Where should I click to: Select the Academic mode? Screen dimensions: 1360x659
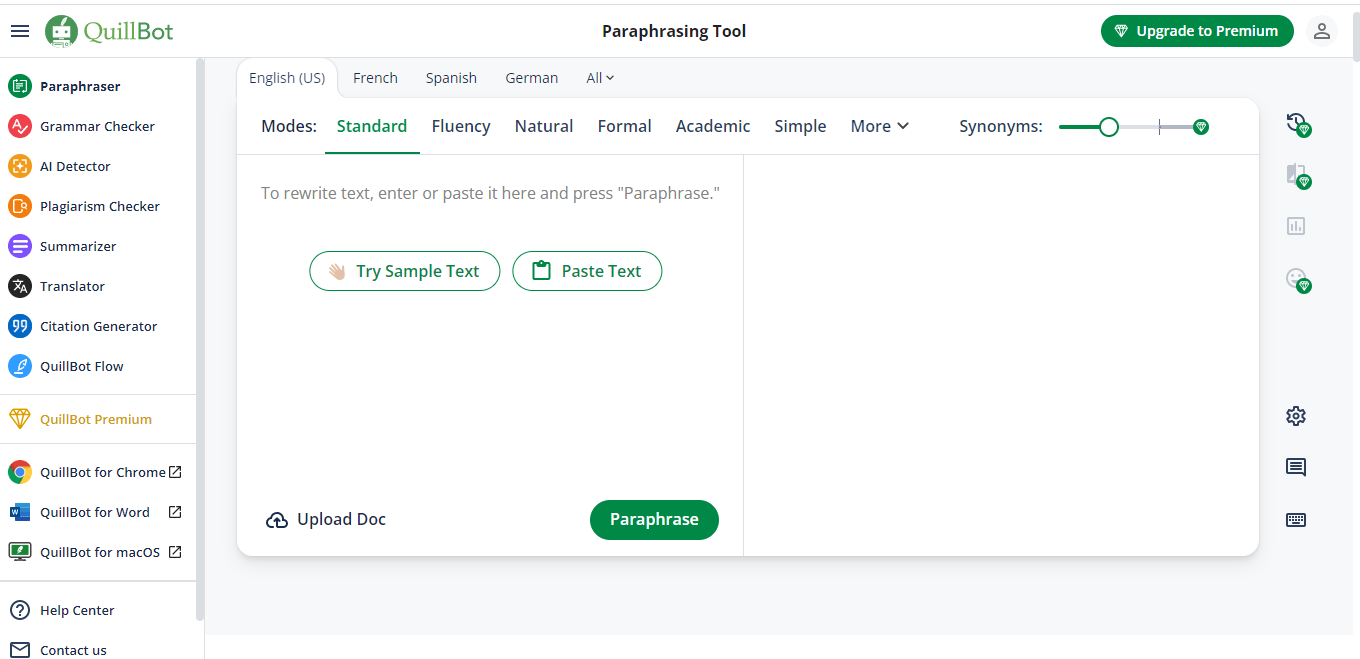(713, 126)
